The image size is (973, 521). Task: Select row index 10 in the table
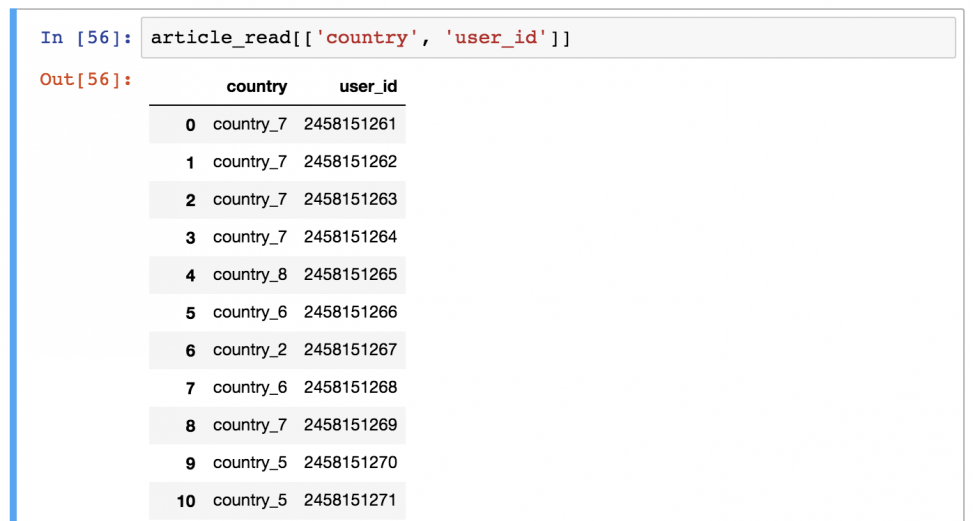tap(187, 500)
